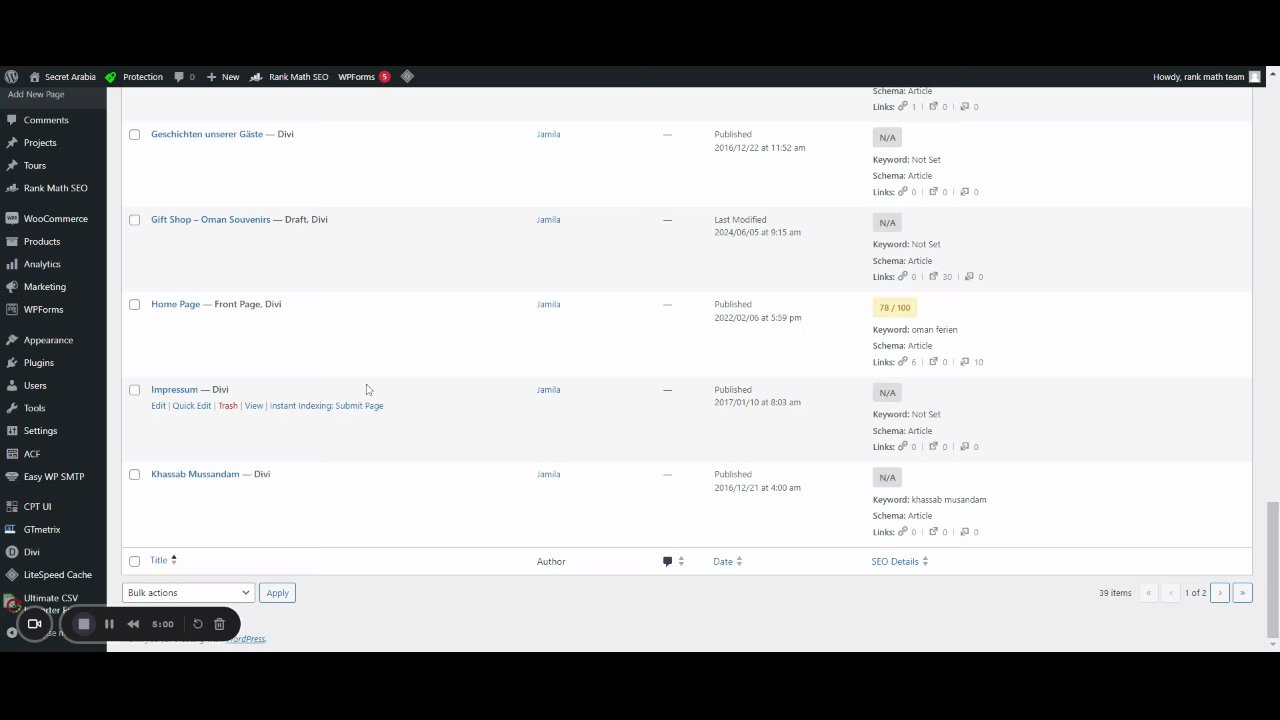Screen dimensions: 1280x720
Task: Click the Rank Math SEO chart icon
Action: click(x=256, y=77)
